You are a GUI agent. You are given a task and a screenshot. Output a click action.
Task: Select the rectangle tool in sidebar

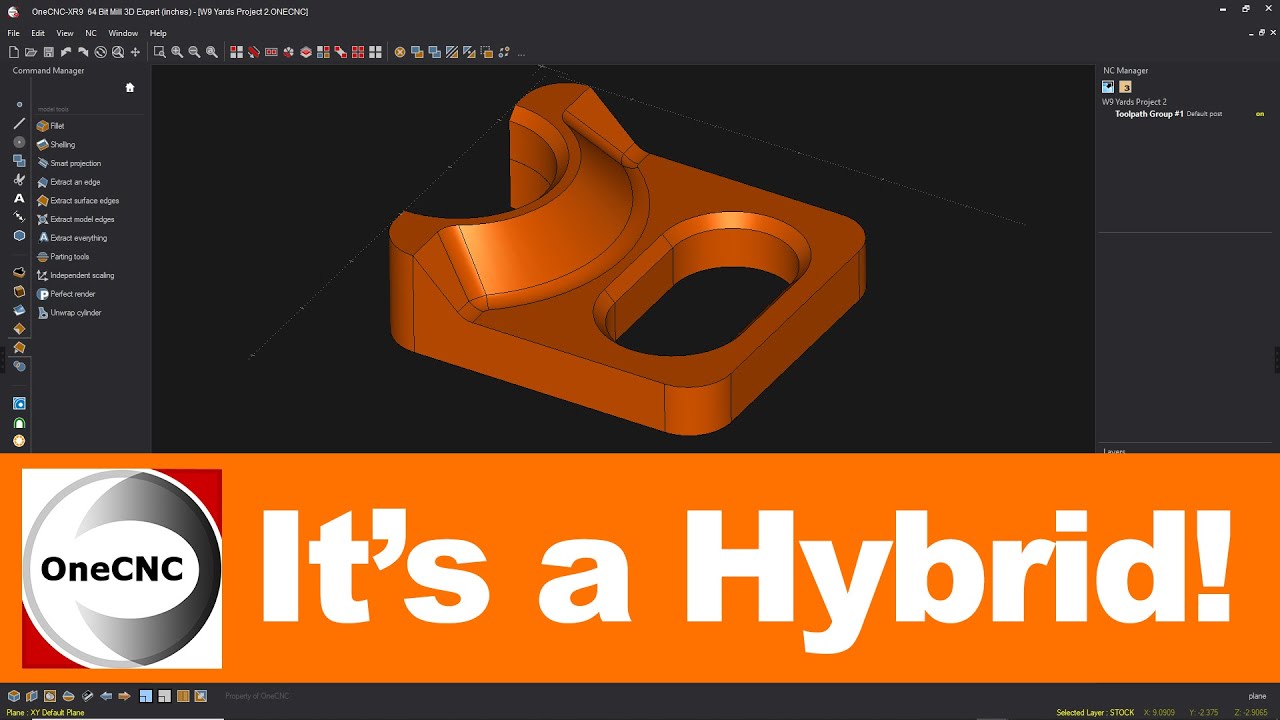tap(19, 161)
